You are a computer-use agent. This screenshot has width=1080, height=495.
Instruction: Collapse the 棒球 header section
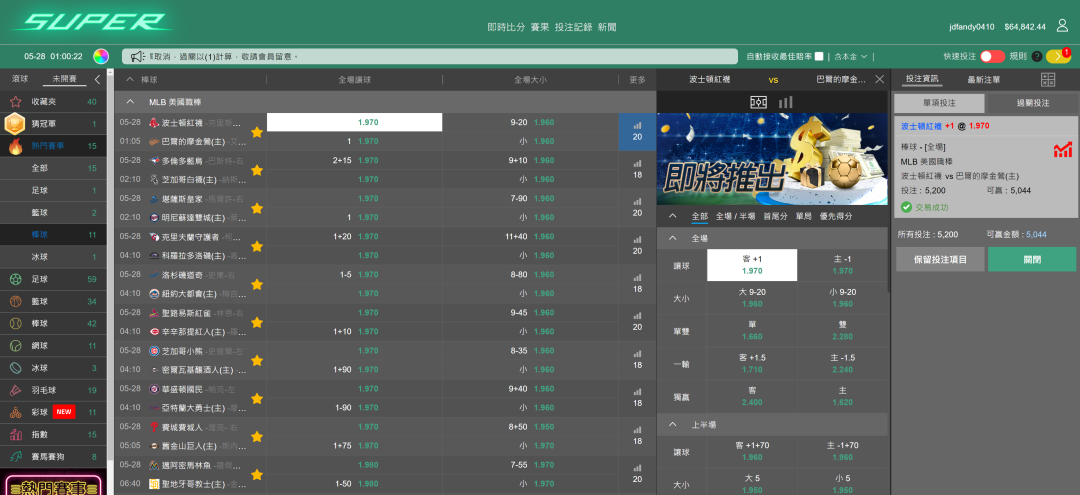[x=129, y=80]
